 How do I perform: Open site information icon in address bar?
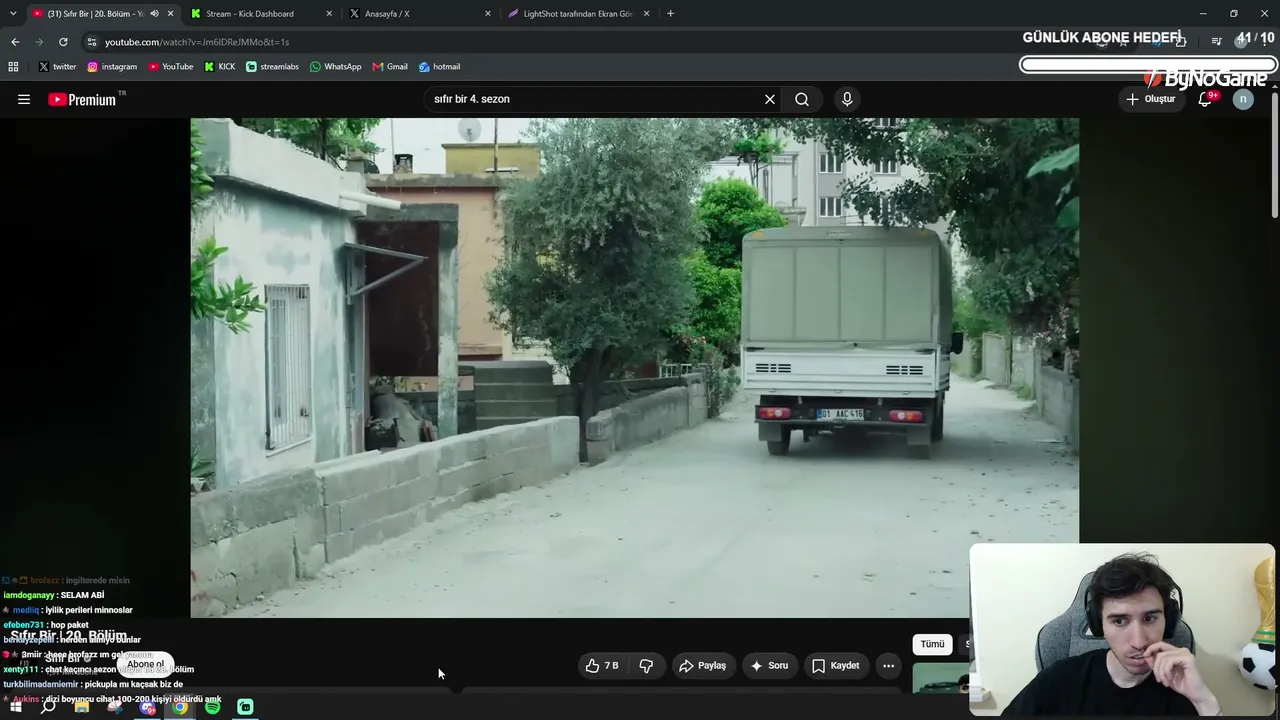tap(91, 42)
